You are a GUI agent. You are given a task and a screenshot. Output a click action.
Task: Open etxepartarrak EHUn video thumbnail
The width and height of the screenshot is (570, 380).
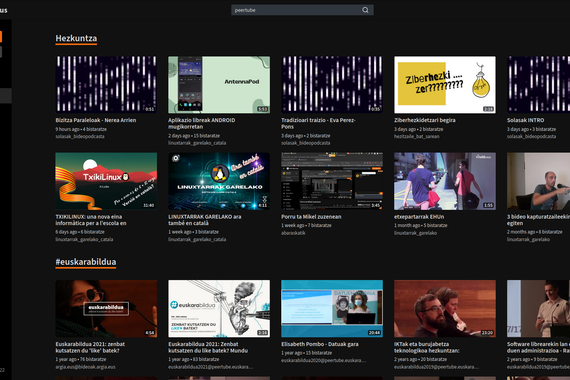[x=445, y=181]
